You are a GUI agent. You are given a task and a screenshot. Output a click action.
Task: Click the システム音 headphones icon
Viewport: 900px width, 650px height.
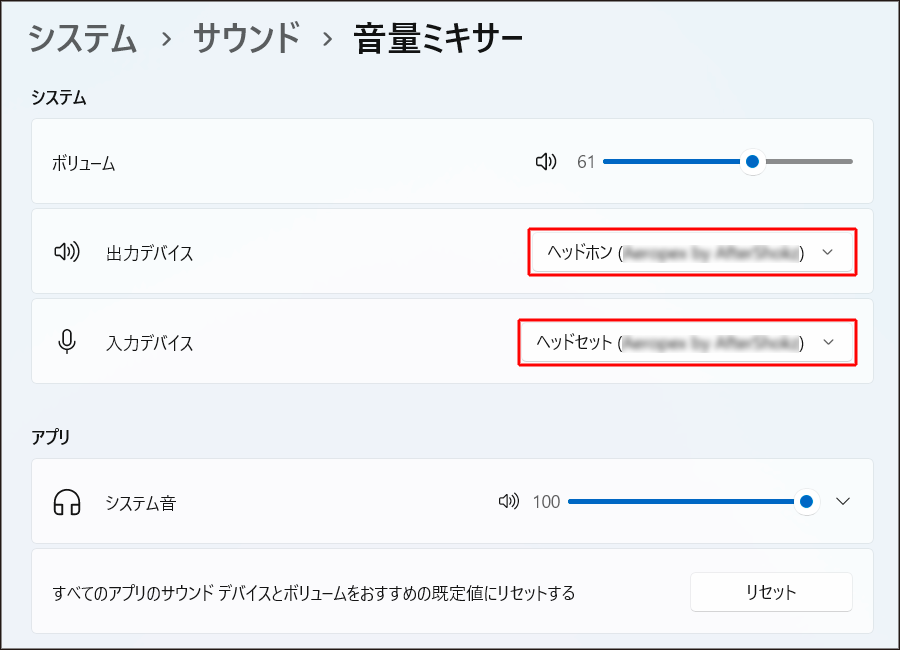[x=67, y=502]
